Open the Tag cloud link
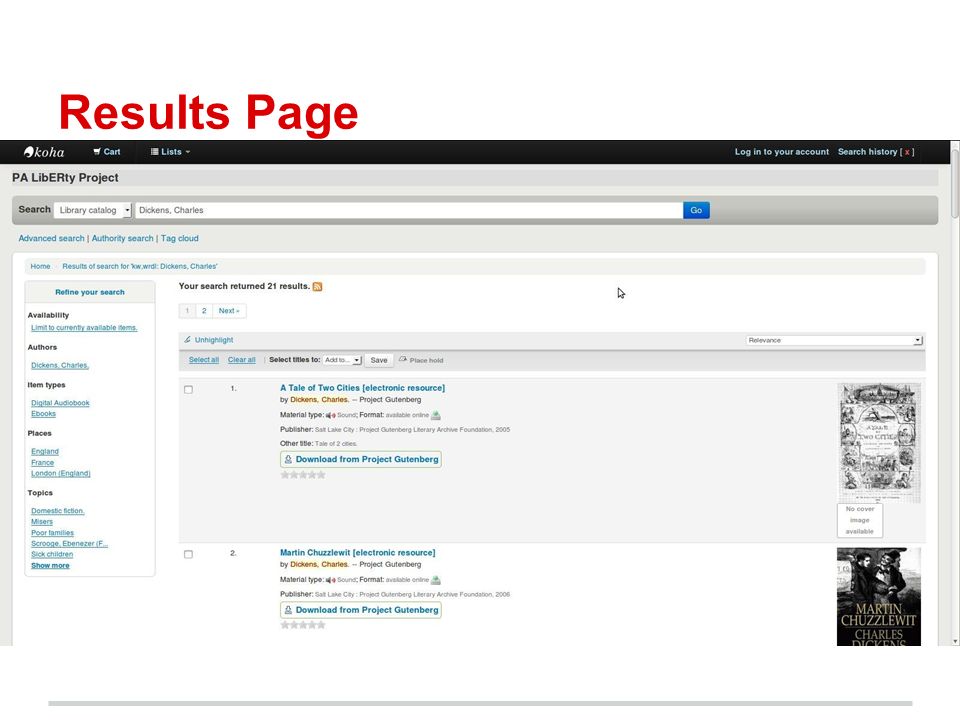The image size is (960, 720). click(179, 238)
